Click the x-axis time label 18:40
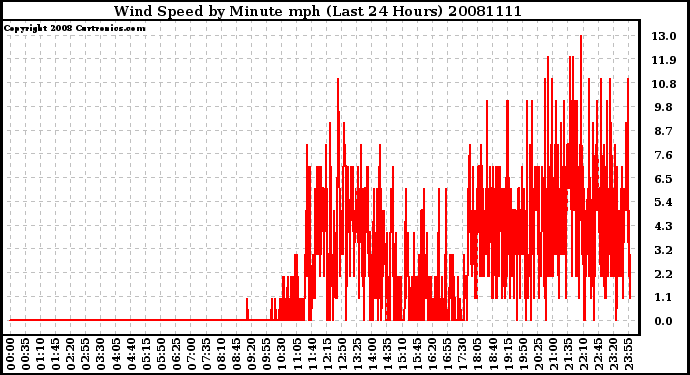 point(492,354)
